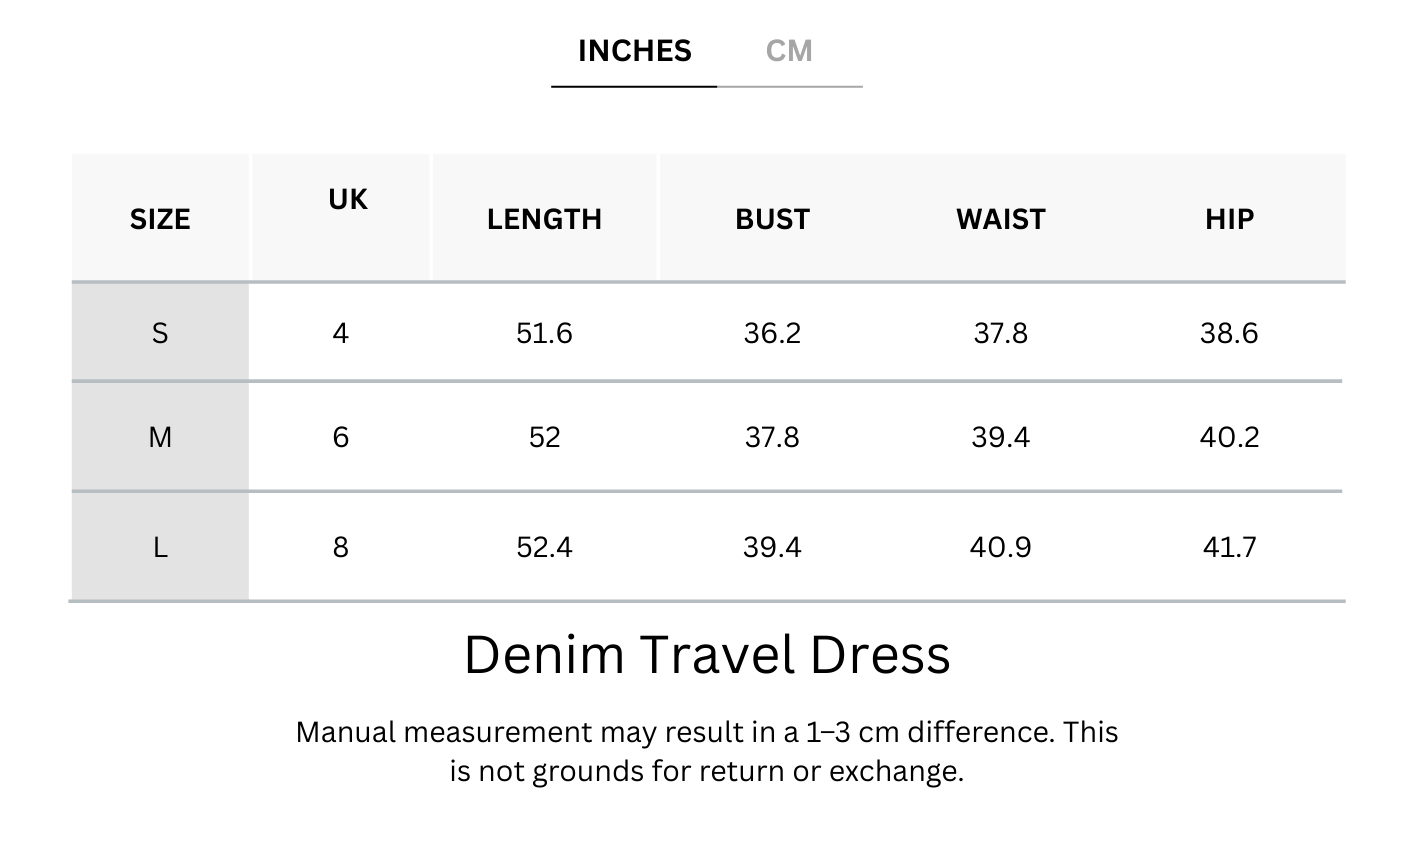Click the SIZE column header

[x=160, y=219]
